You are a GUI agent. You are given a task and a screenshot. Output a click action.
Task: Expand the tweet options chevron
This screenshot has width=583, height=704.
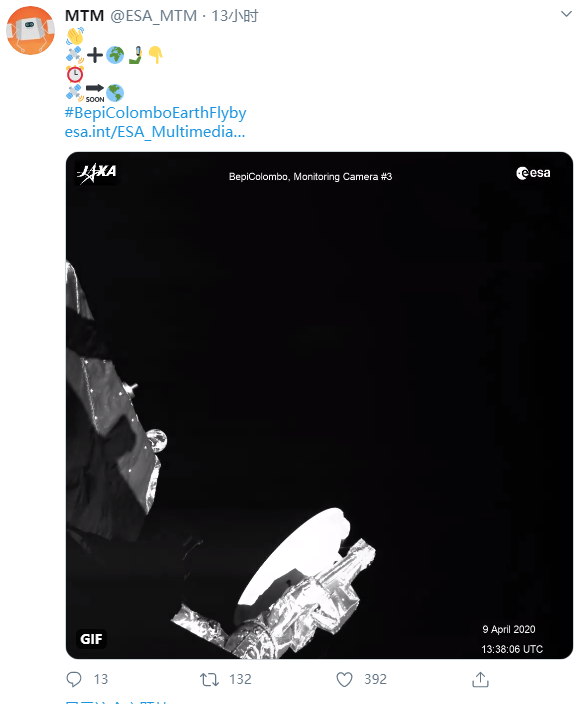566,14
